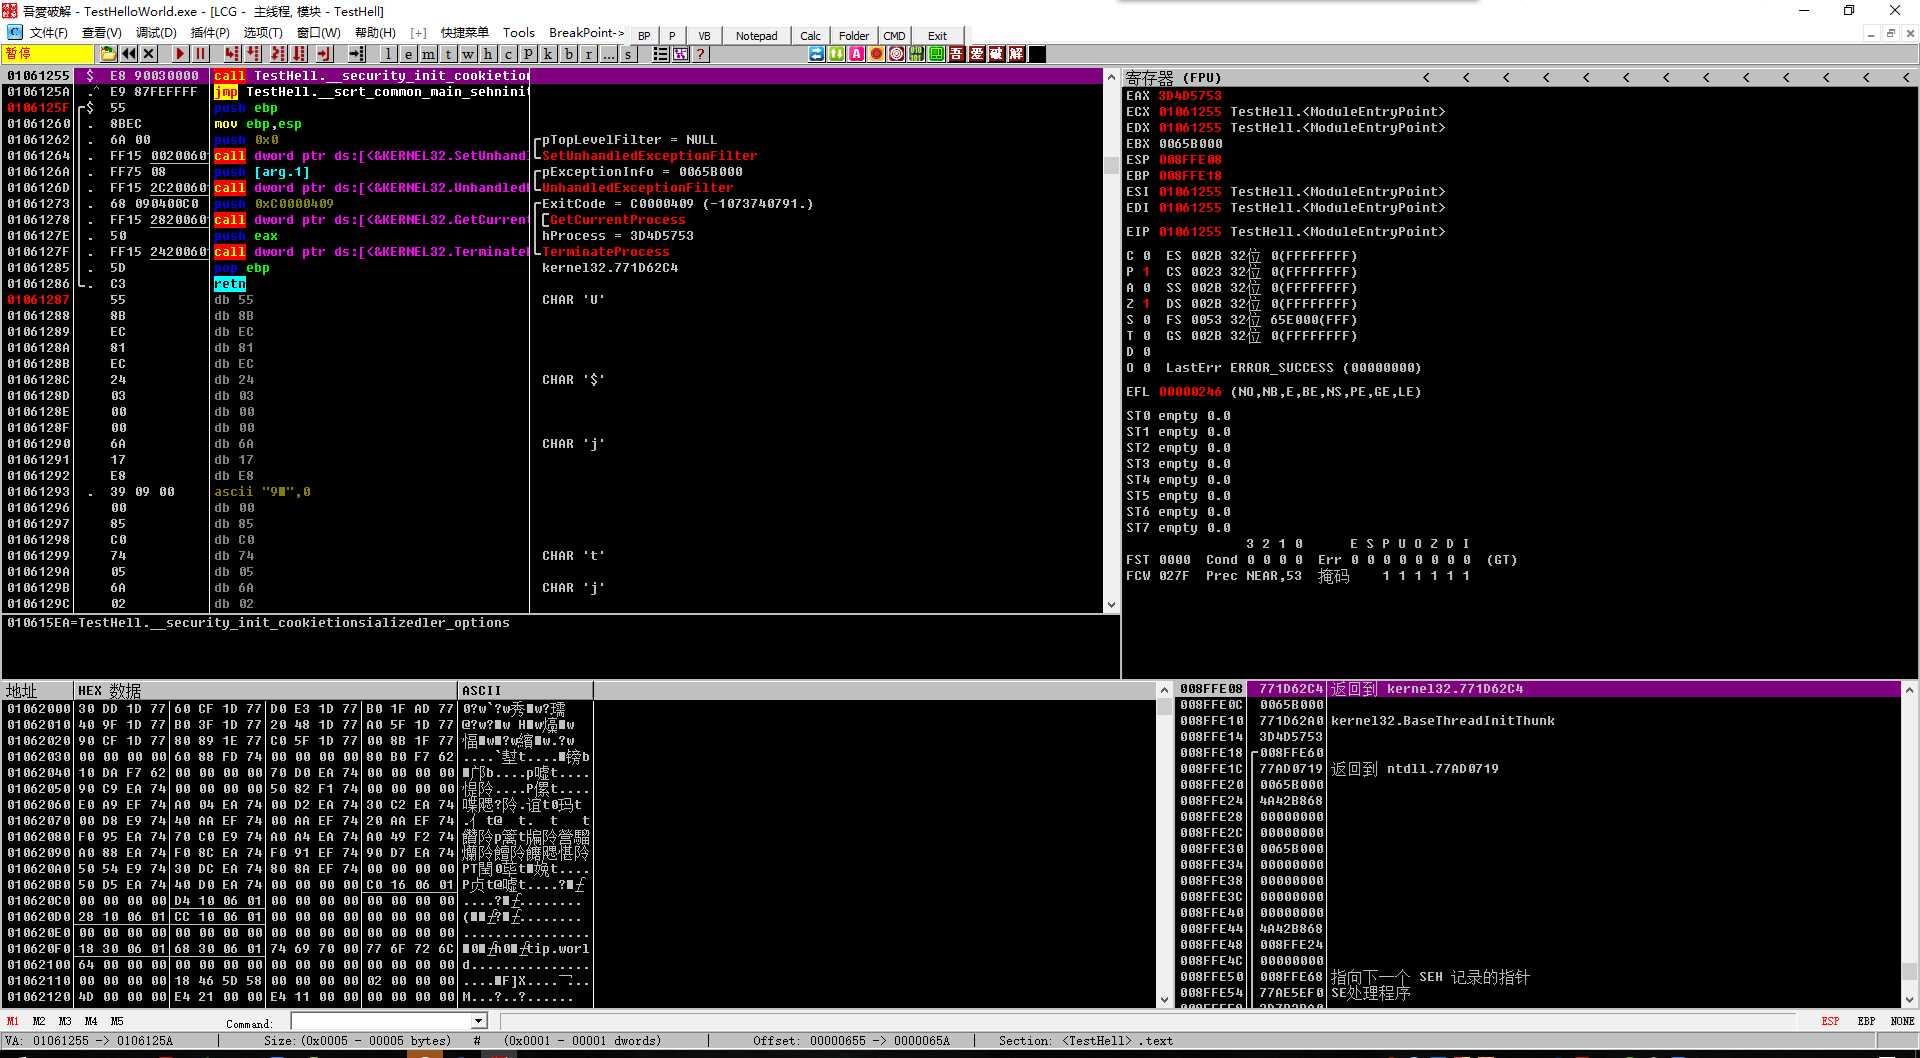Click the Open file toolbar icon
This screenshot has width=1920, height=1058.
[108, 54]
